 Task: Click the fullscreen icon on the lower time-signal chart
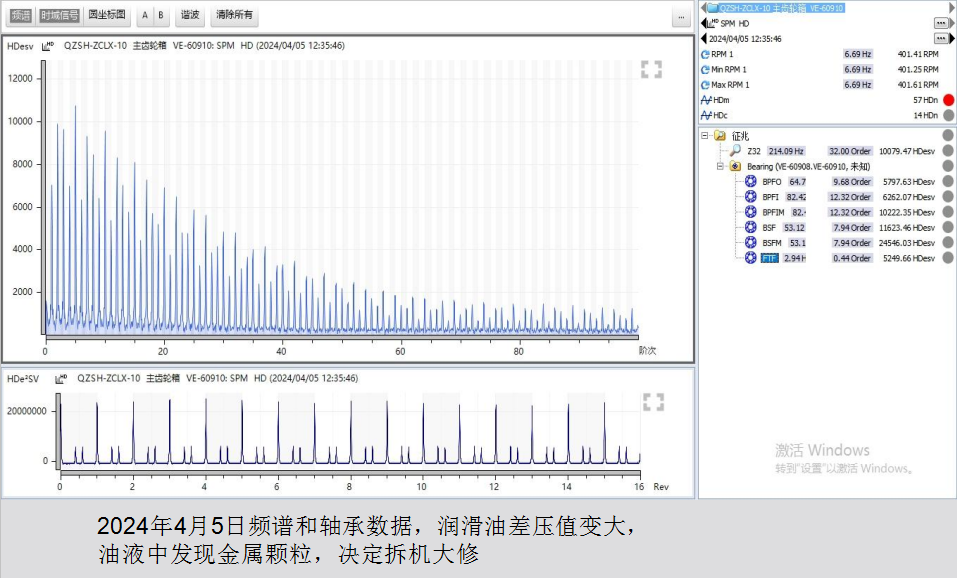click(x=653, y=402)
